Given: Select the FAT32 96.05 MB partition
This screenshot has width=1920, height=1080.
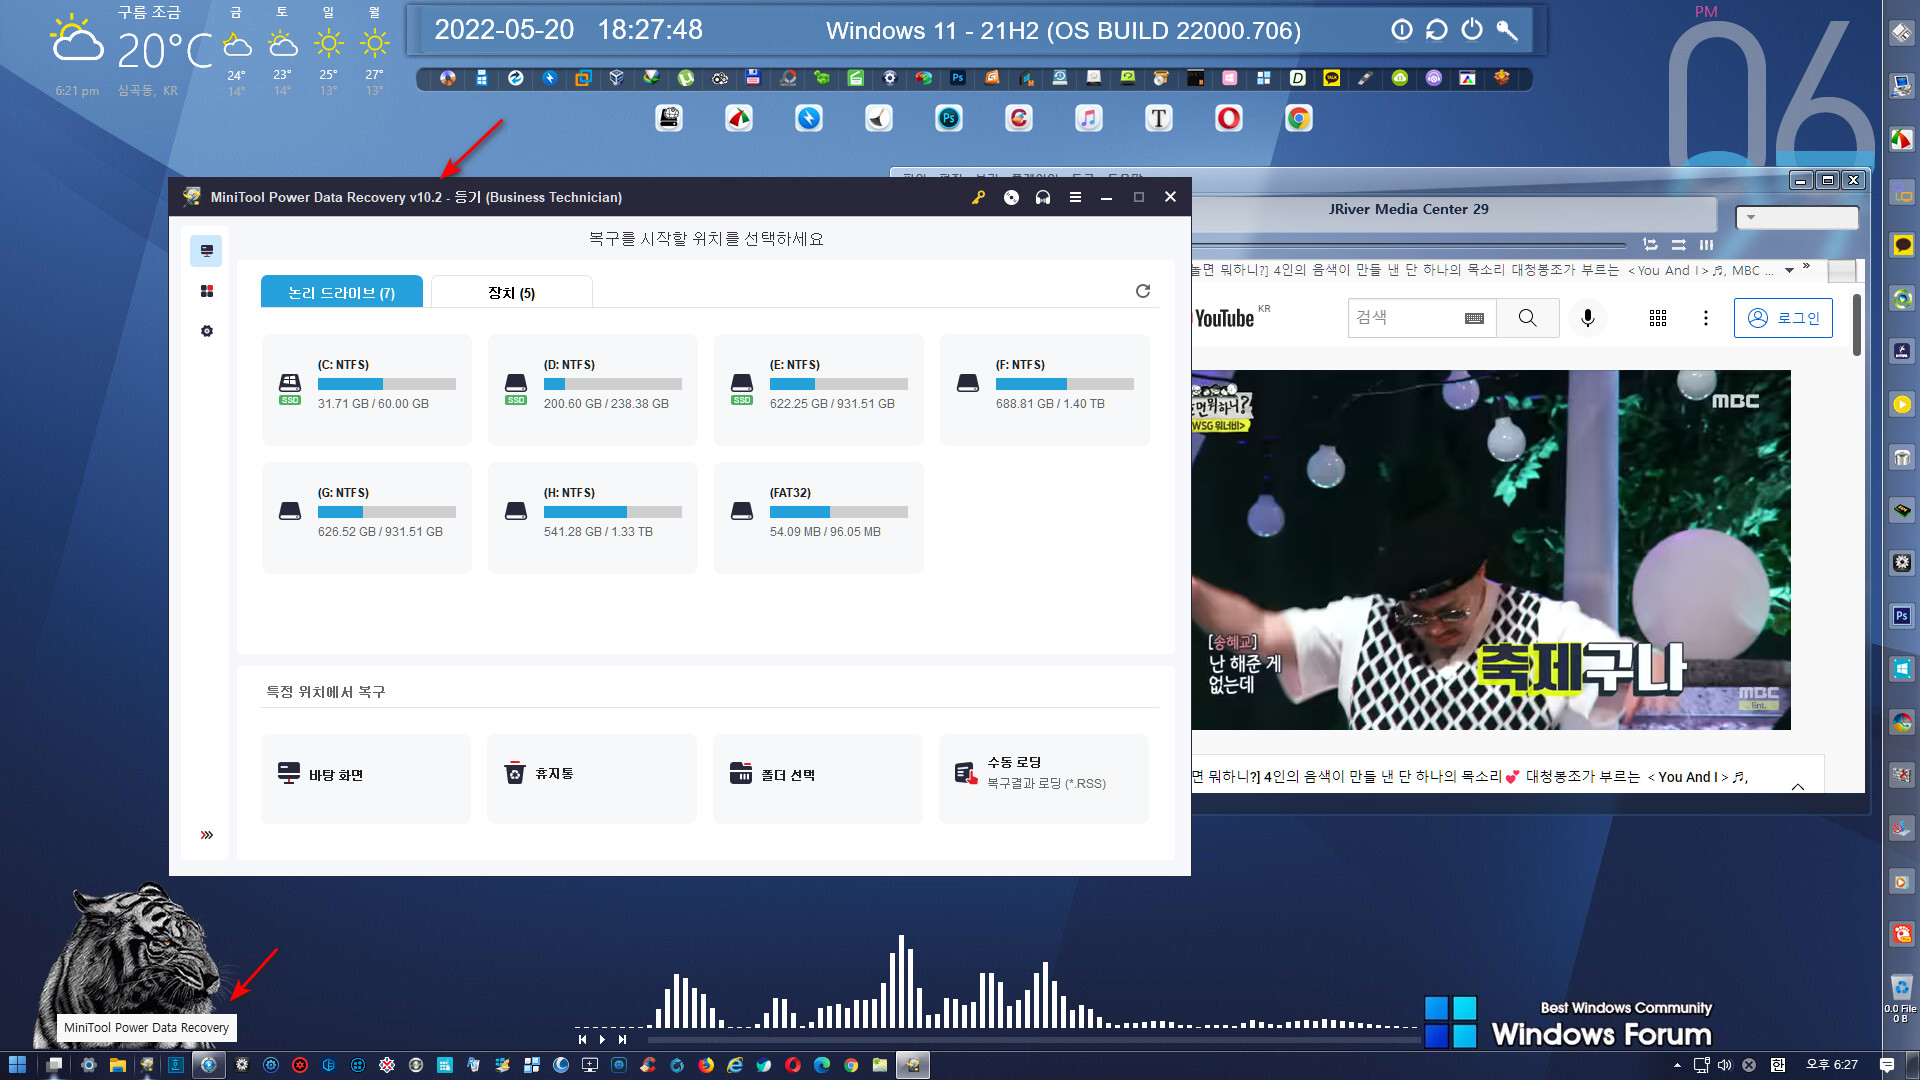Looking at the screenshot, I should tap(818, 517).
